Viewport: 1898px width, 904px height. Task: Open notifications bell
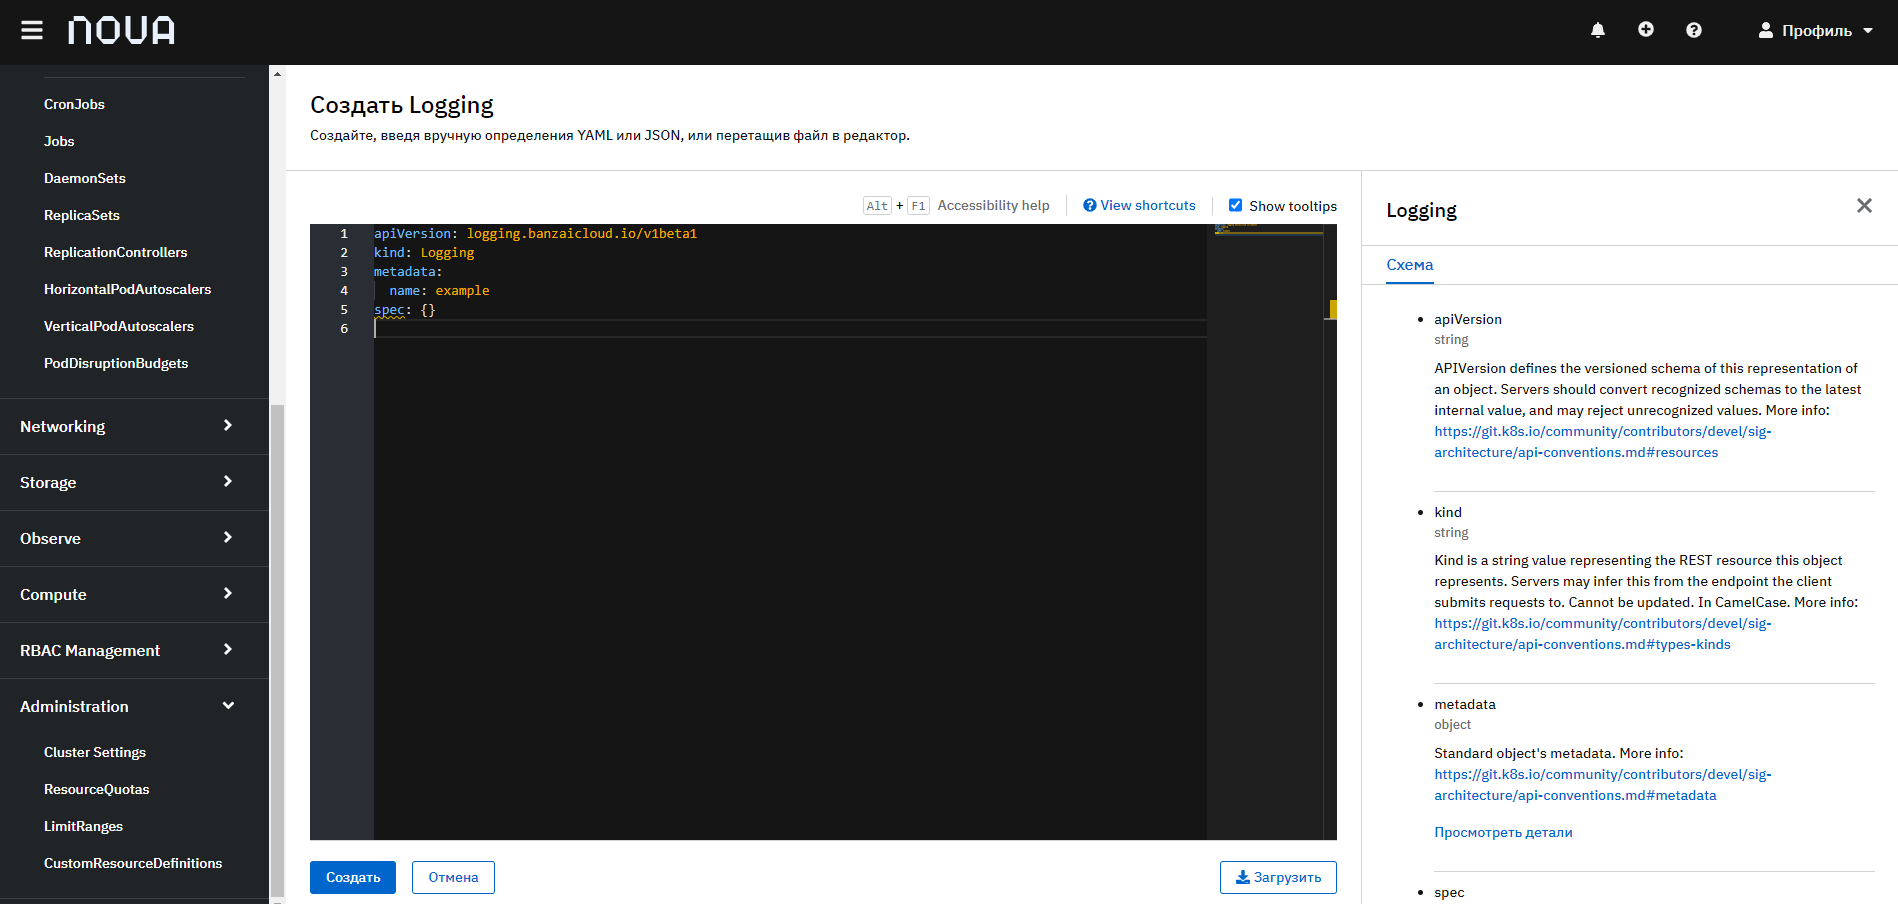pos(1598,30)
